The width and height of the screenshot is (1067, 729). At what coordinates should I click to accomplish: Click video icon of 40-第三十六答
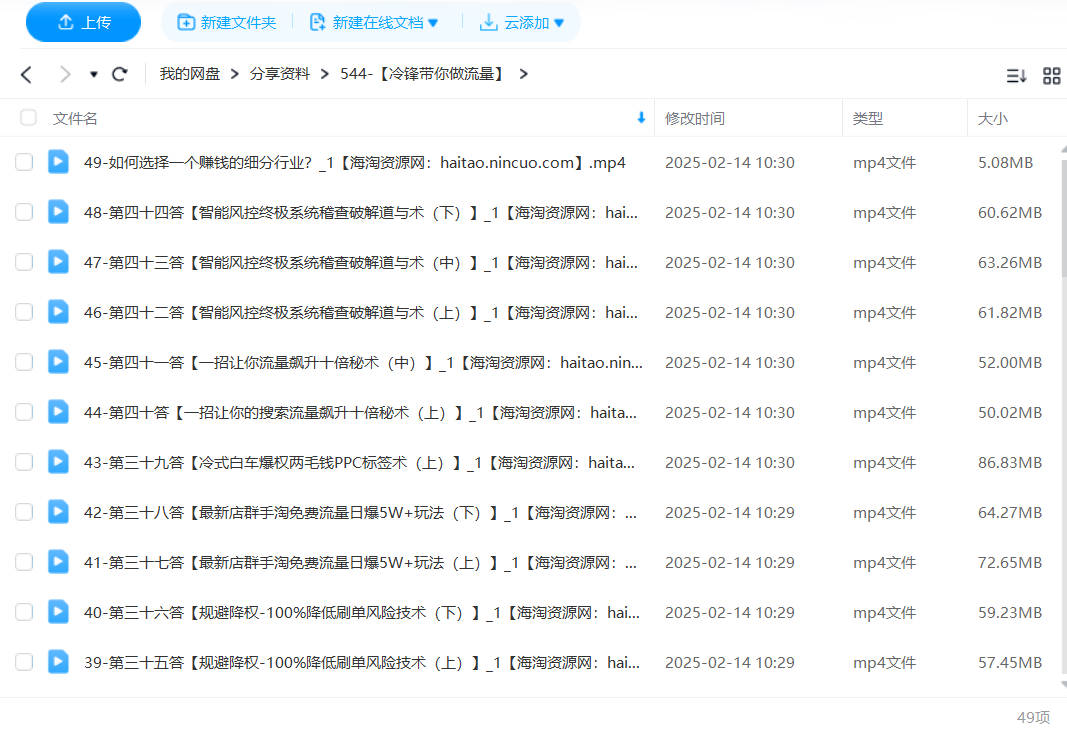tap(59, 611)
